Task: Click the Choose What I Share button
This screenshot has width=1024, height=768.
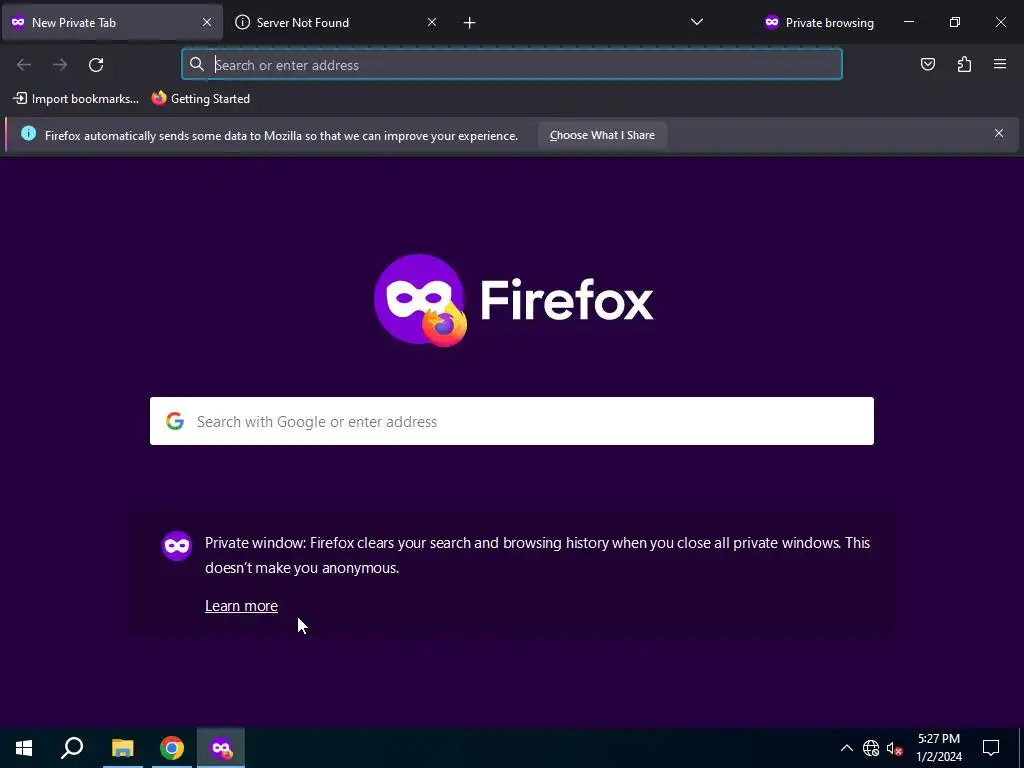Action: point(602,135)
